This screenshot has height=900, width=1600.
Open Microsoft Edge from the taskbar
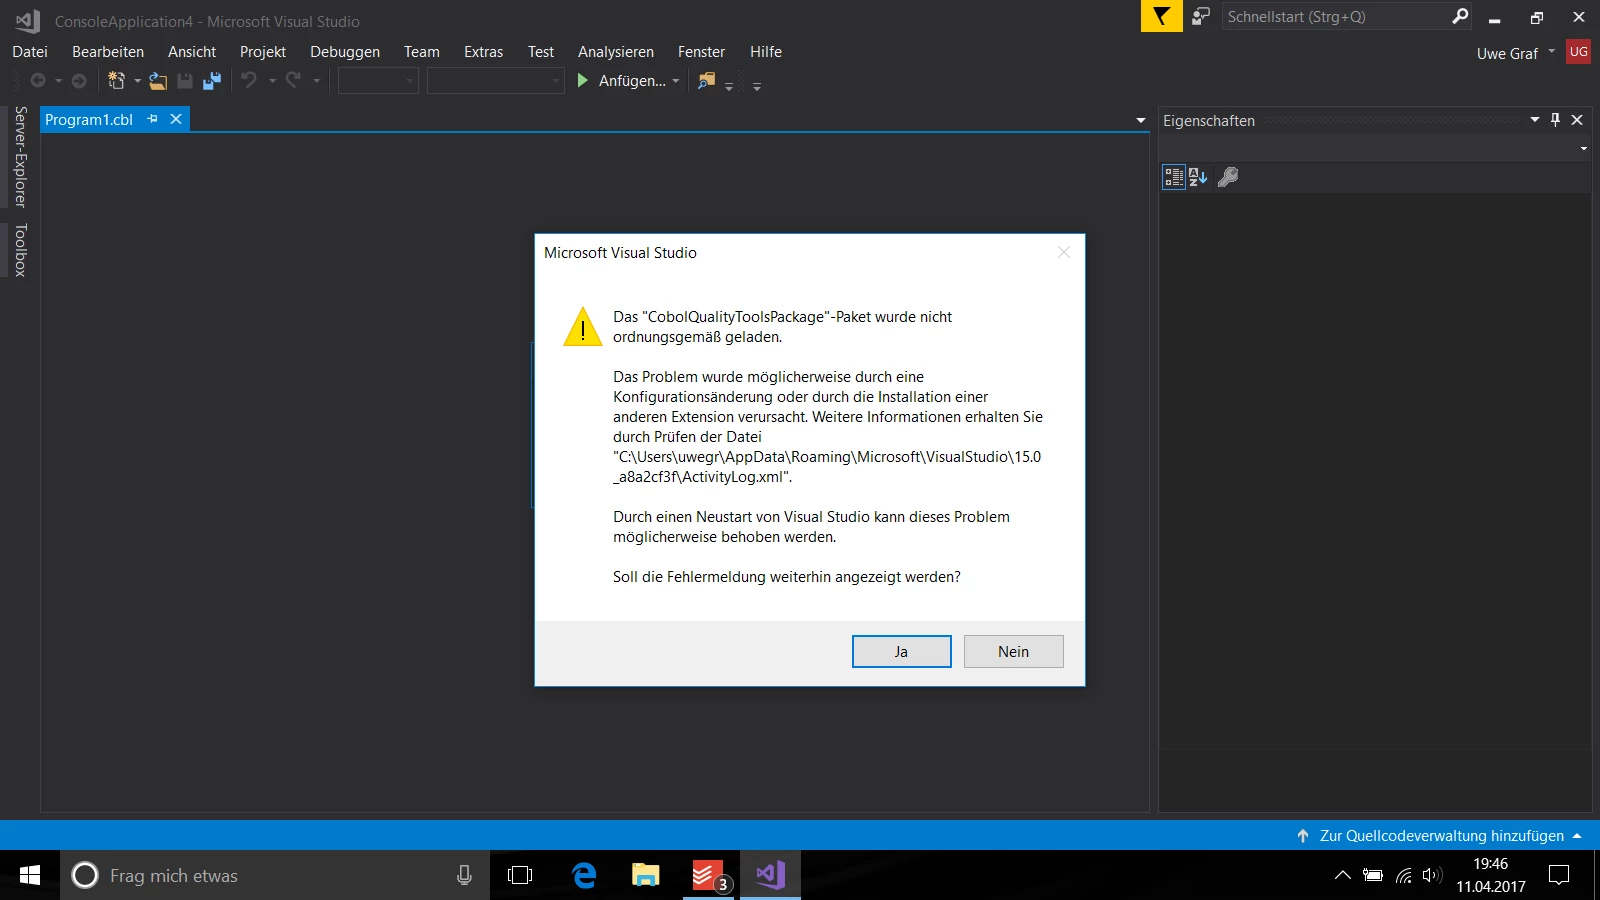[584, 876]
